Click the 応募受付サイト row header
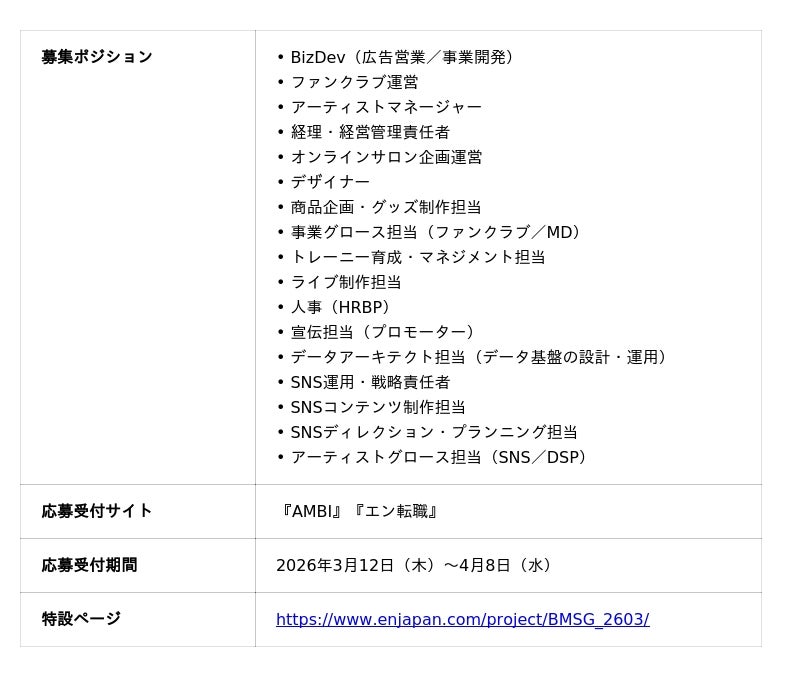Viewport: 800px width, 677px height. point(97,511)
